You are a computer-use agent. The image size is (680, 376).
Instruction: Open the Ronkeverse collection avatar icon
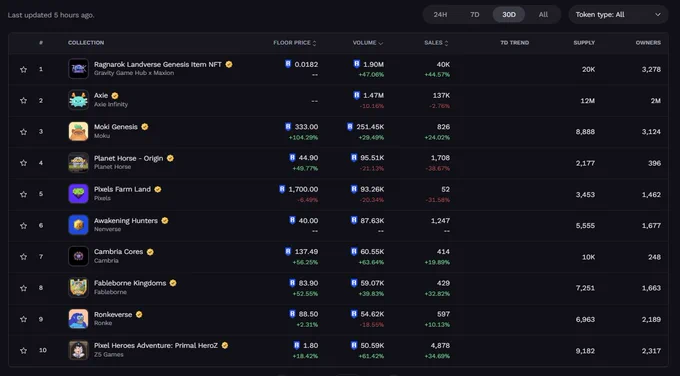point(78,319)
